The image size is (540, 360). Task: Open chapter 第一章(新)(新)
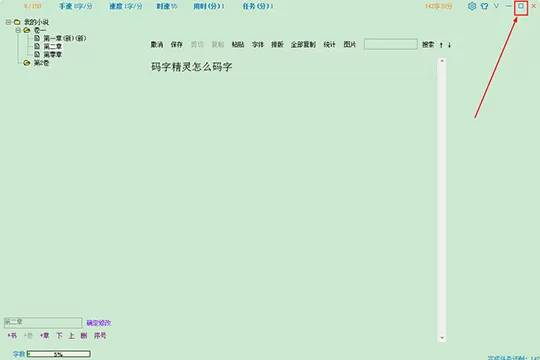[64, 38]
